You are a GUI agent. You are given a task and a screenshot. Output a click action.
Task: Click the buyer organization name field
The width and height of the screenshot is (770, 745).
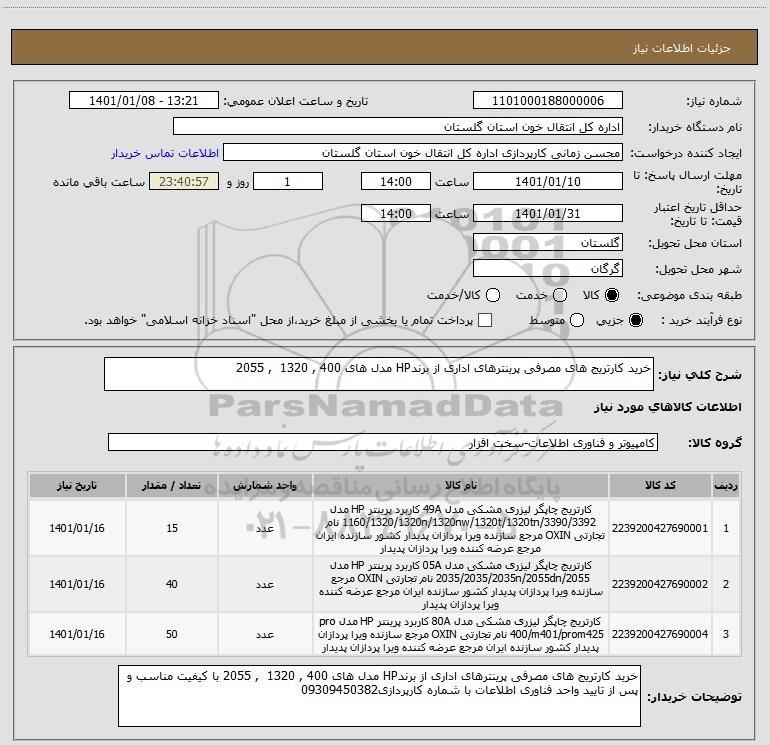tap(398, 127)
